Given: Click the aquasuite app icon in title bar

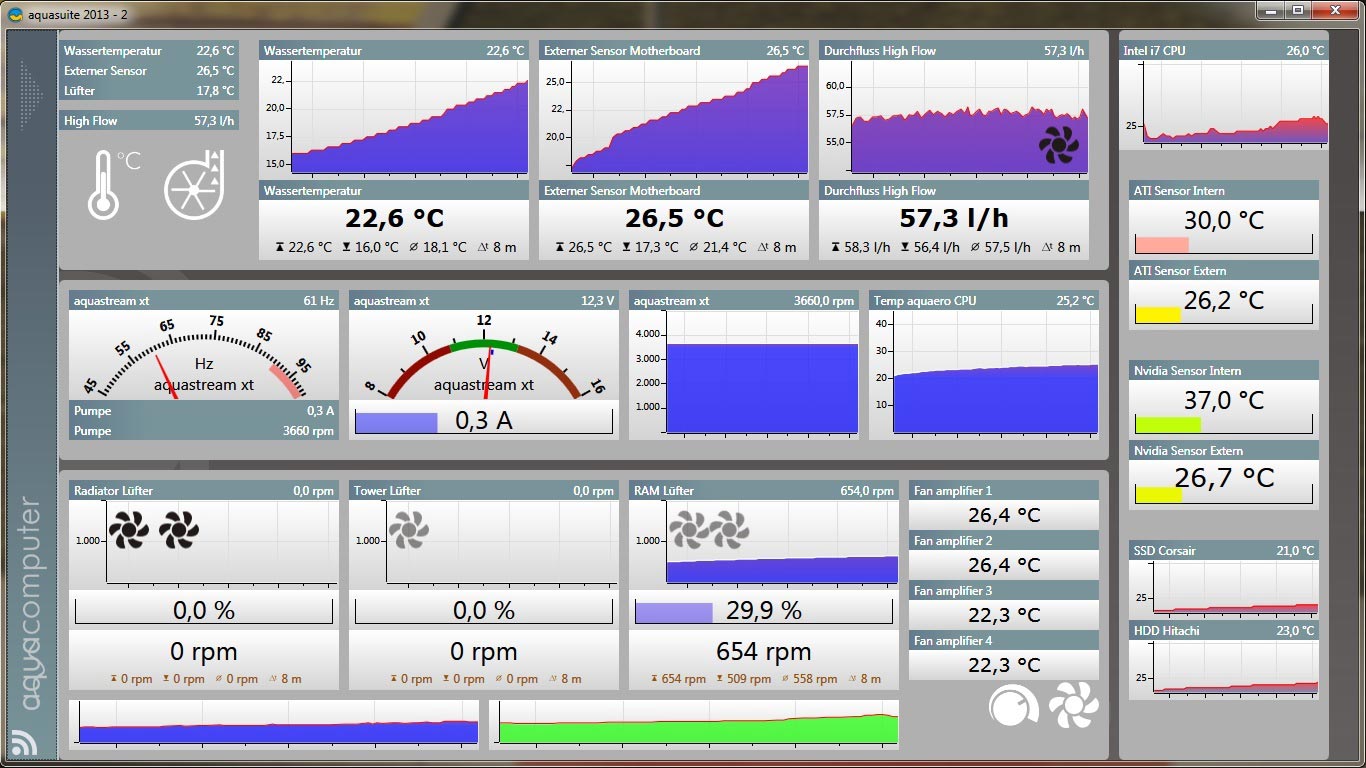Looking at the screenshot, I should (x=16, y=14).
